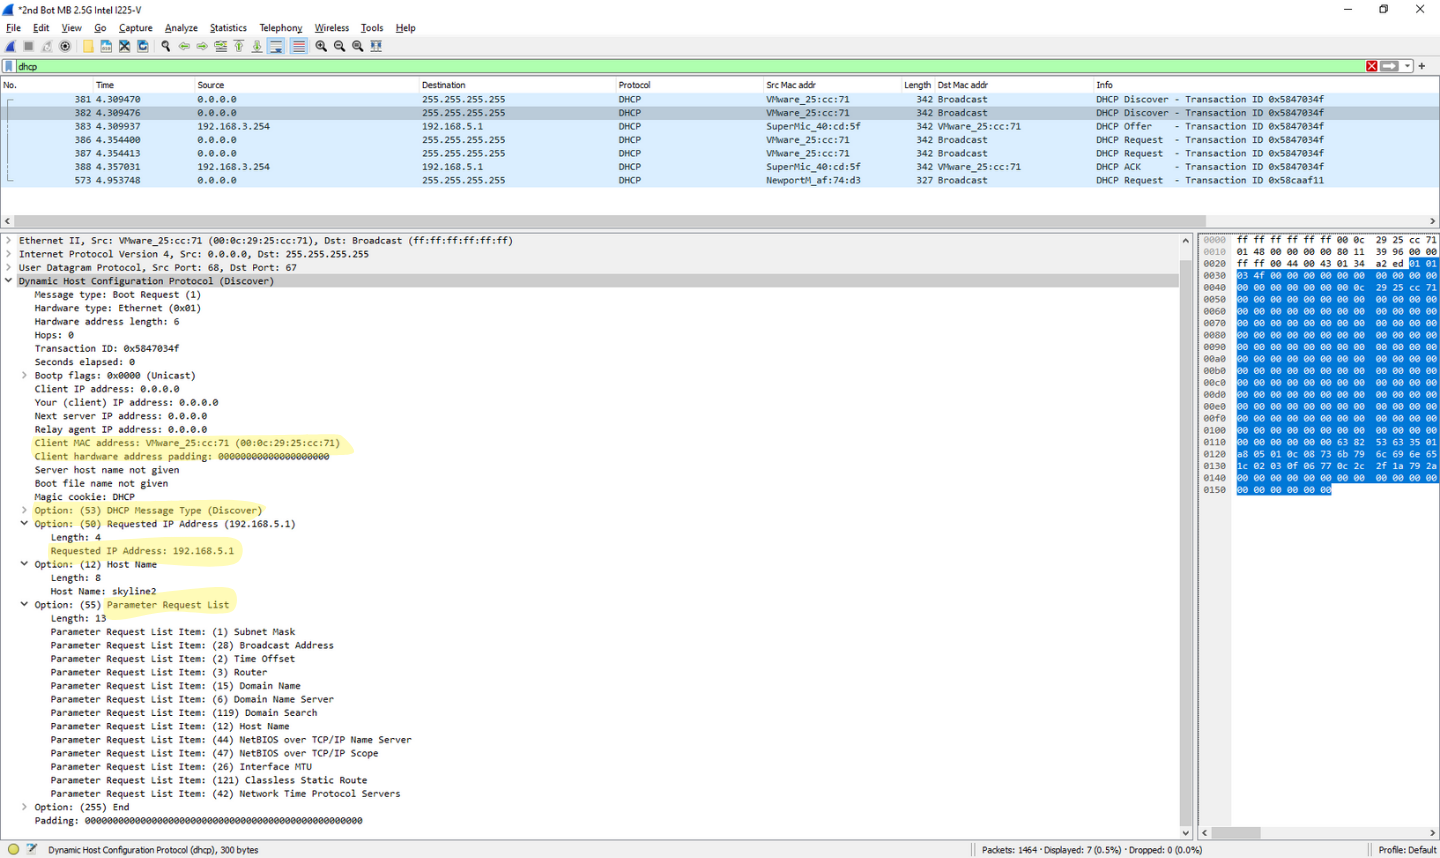Open the Capture options gear icon

[65, 46]
